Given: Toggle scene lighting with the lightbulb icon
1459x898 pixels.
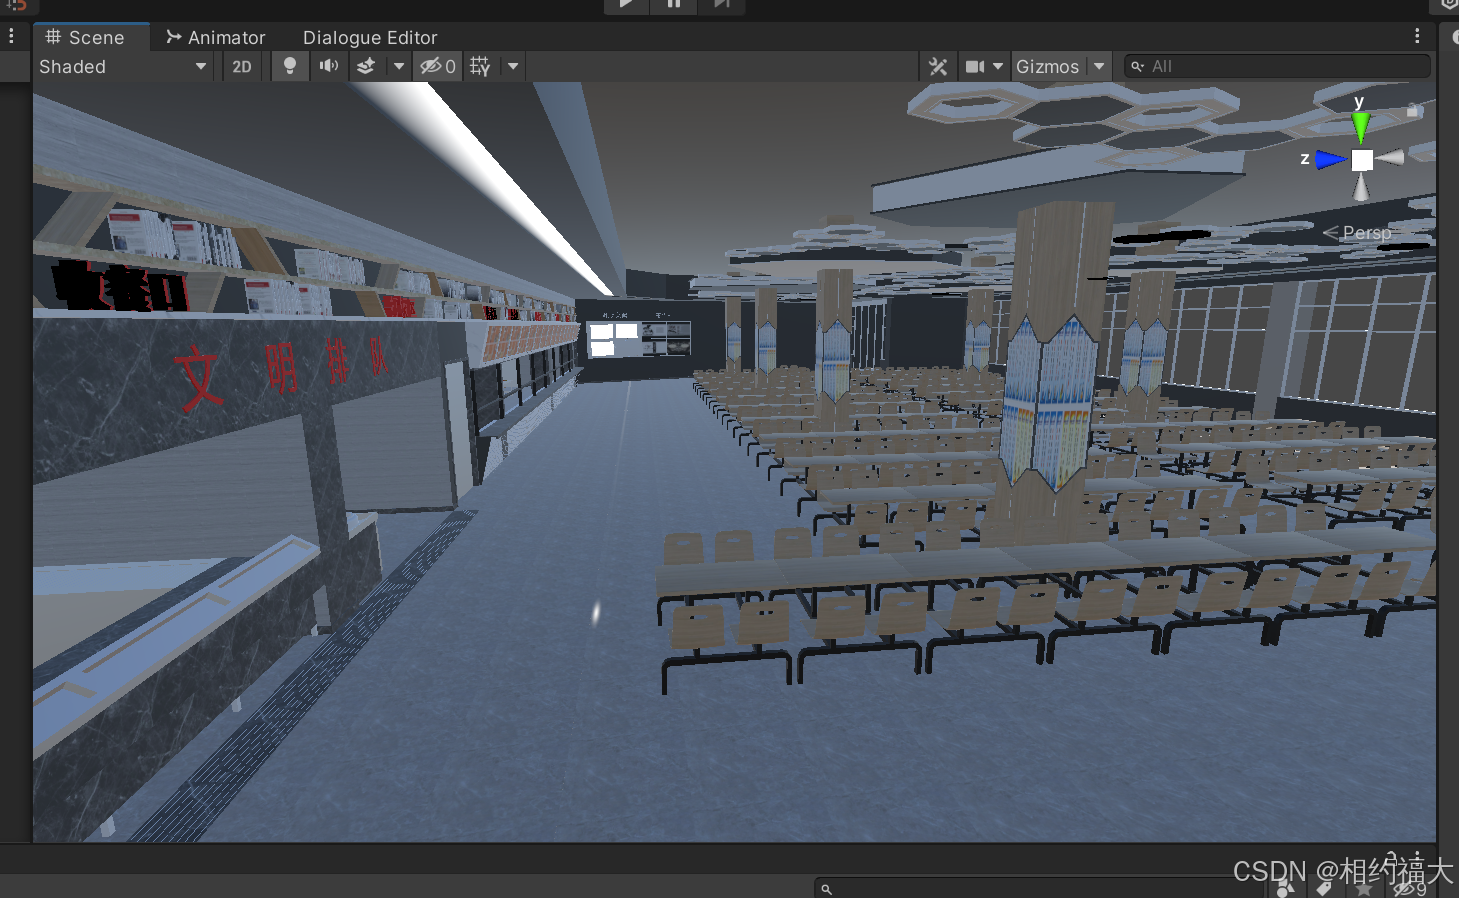Looking at the screenshot, I should (290, 66).
